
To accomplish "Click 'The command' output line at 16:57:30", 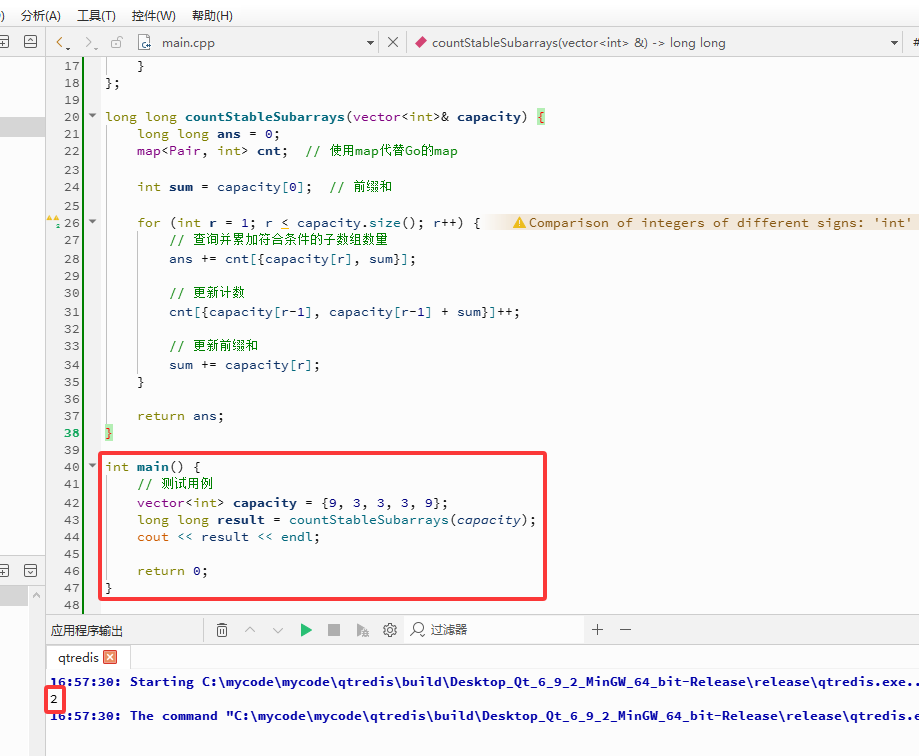I will tap(484, 716).
